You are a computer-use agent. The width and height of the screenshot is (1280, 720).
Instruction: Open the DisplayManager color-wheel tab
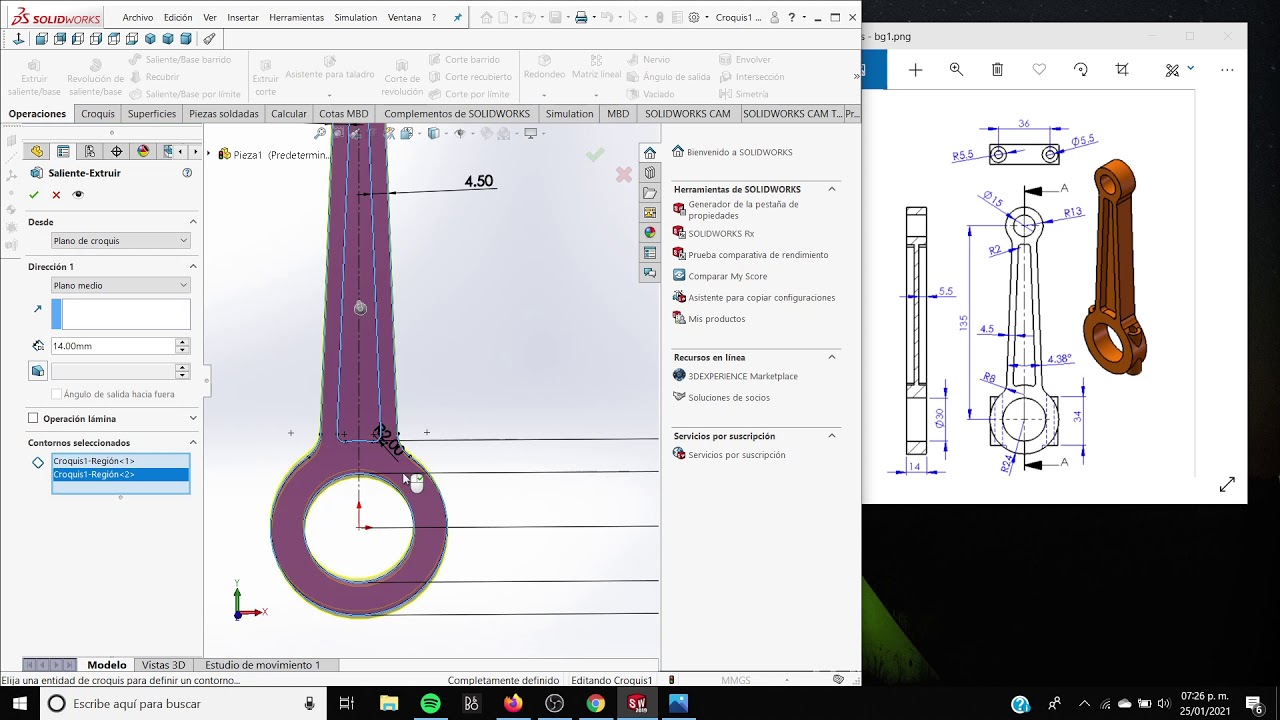point(143,152)
